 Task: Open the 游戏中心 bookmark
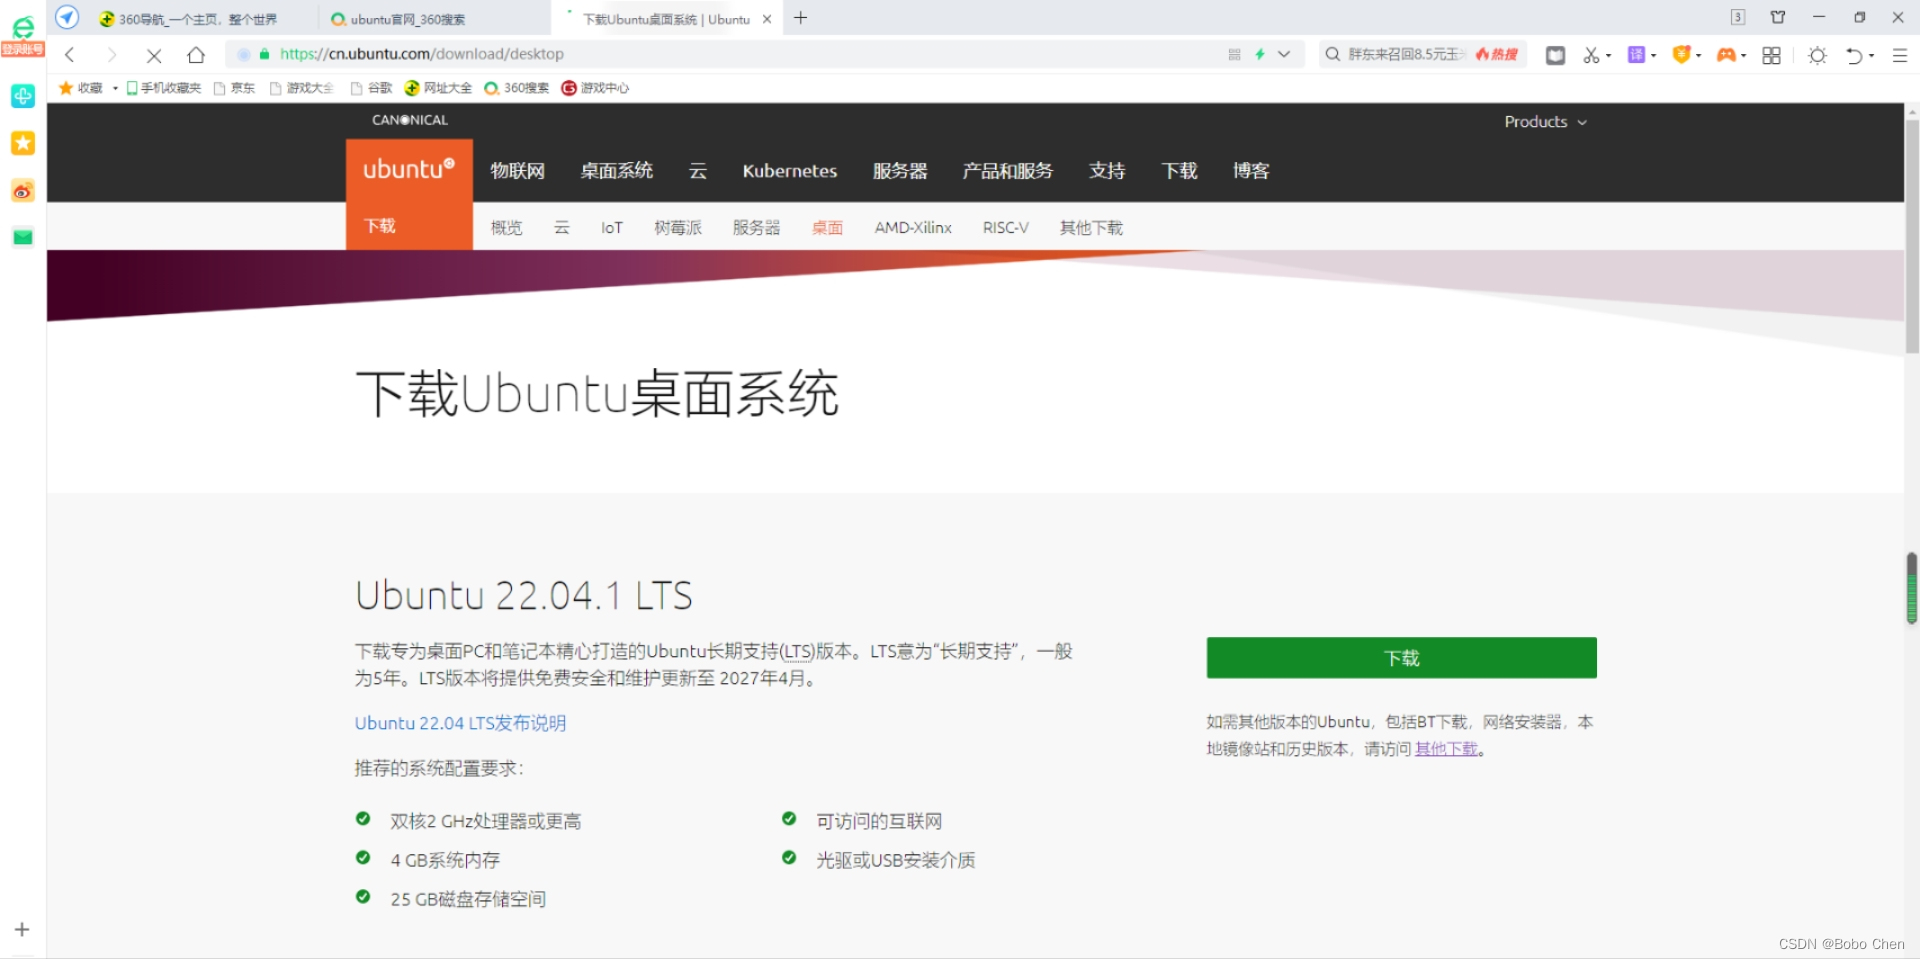[595, 88]
